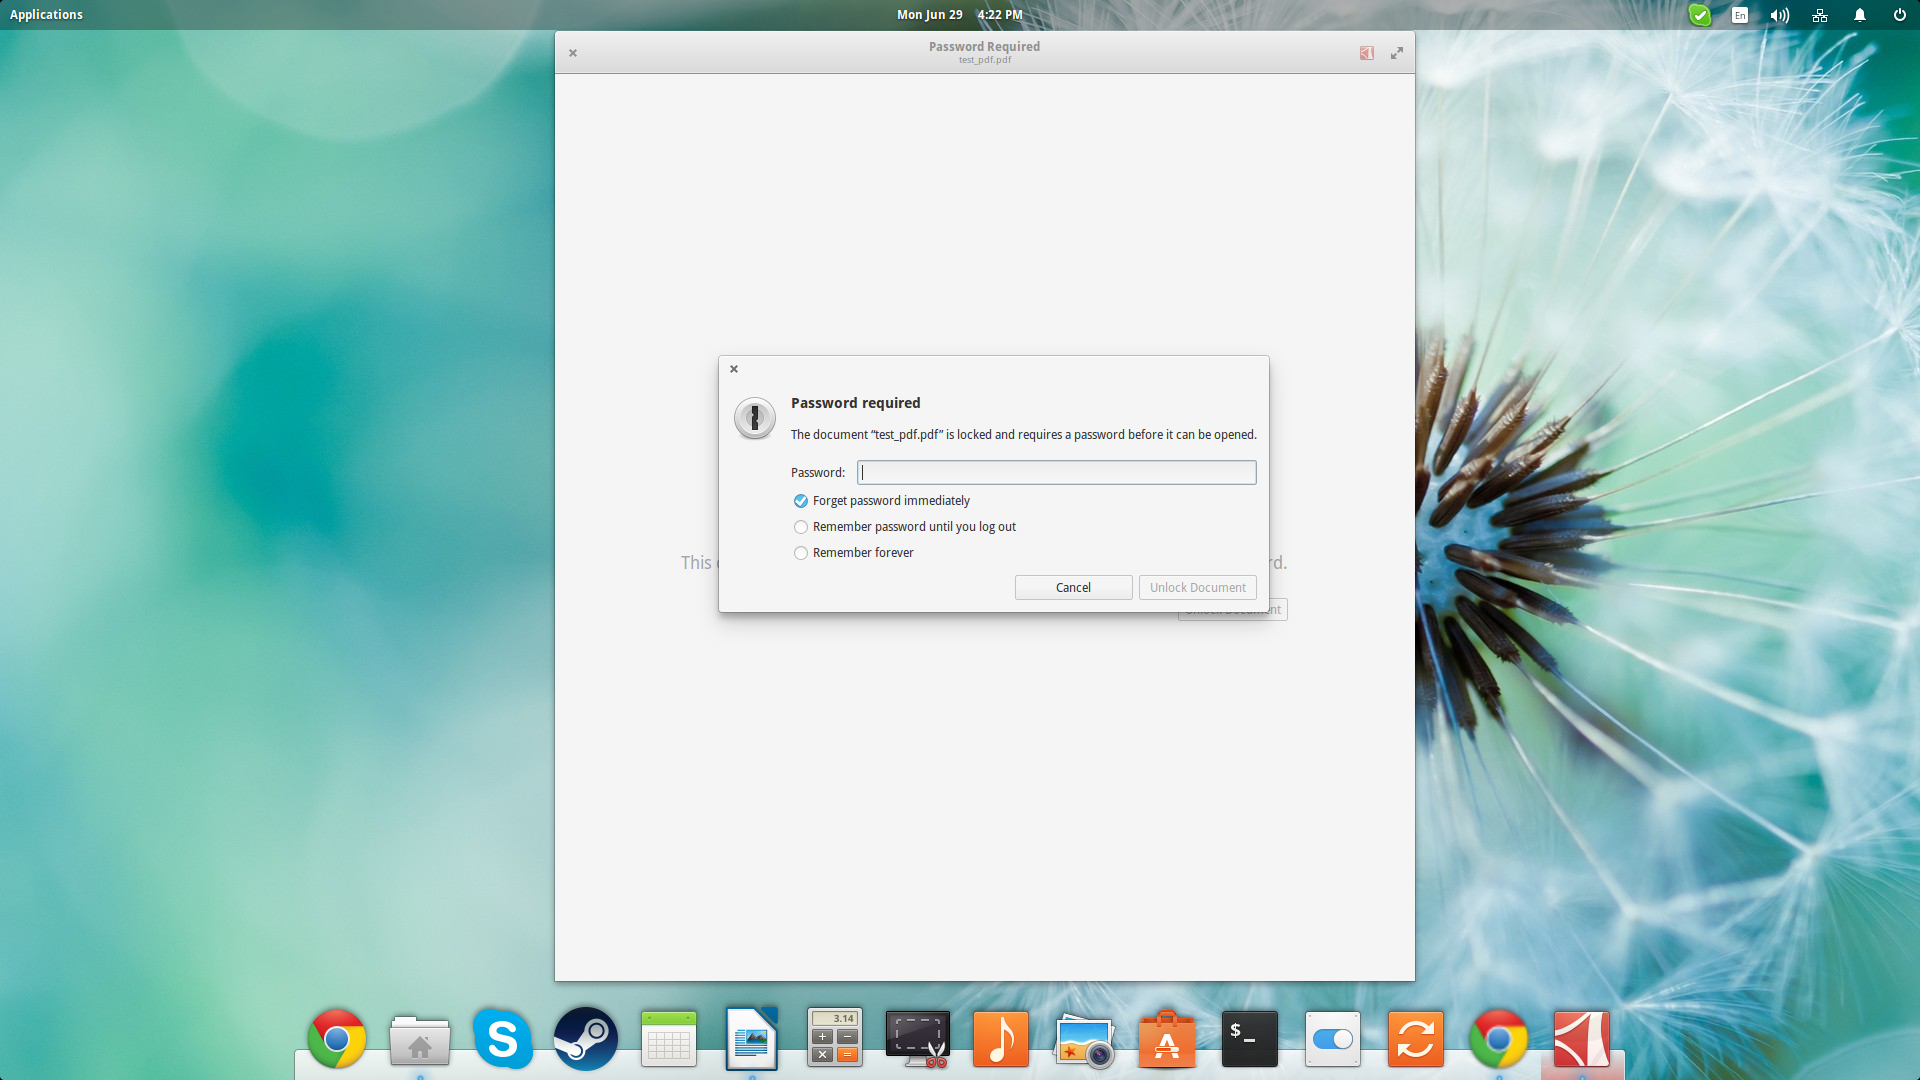Open the power session menu

[x=1899, y=15]
